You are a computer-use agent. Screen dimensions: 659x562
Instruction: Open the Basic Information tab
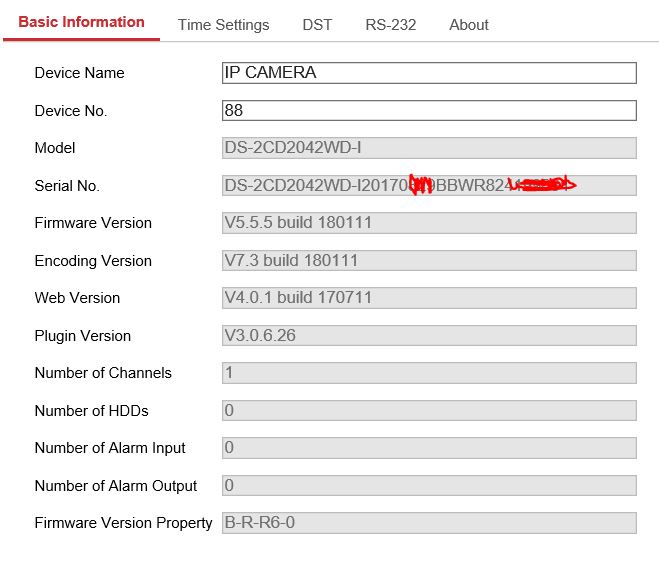[x=81, y=22]
